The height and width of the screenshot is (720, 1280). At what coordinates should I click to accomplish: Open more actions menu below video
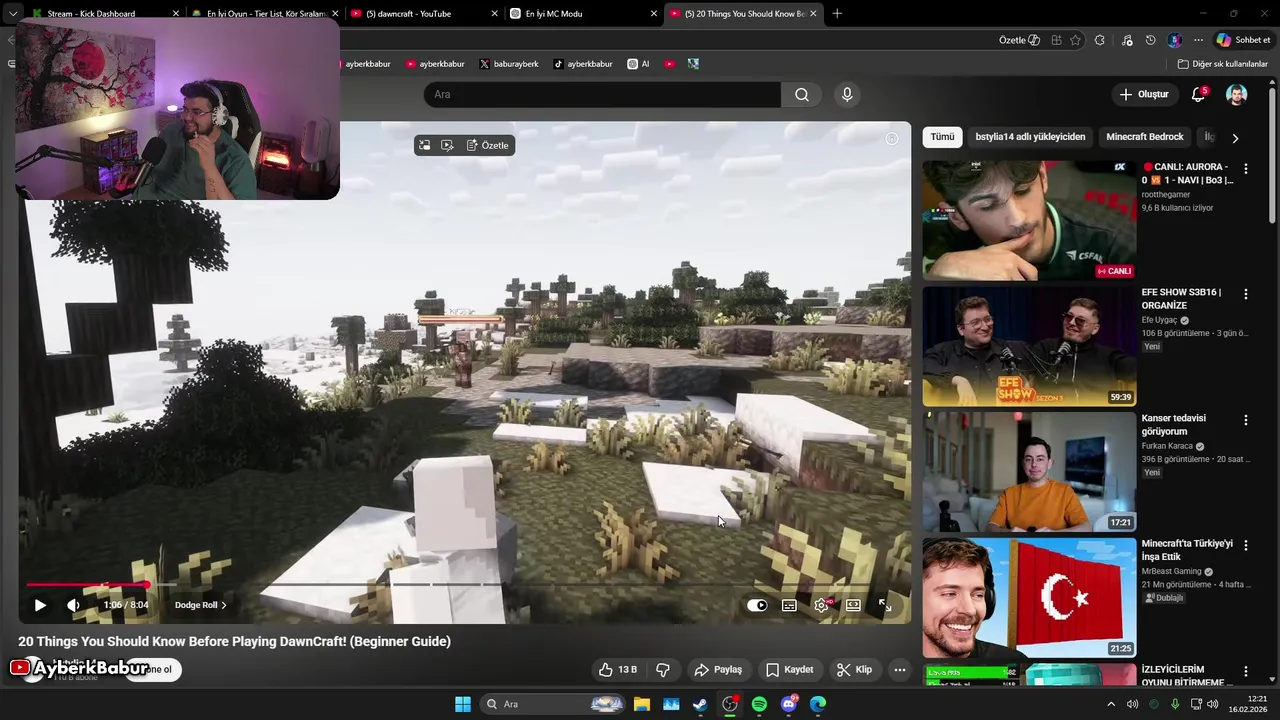pos(900,670)
